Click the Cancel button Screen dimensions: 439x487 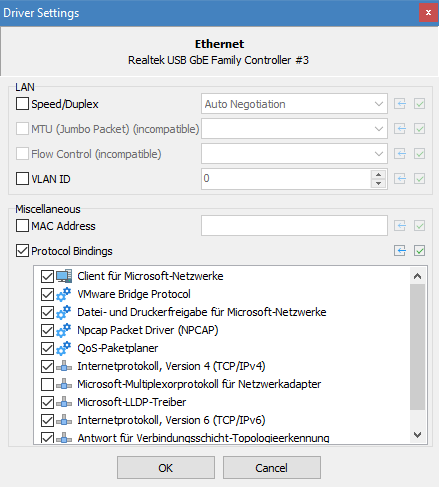pos(272,468)
